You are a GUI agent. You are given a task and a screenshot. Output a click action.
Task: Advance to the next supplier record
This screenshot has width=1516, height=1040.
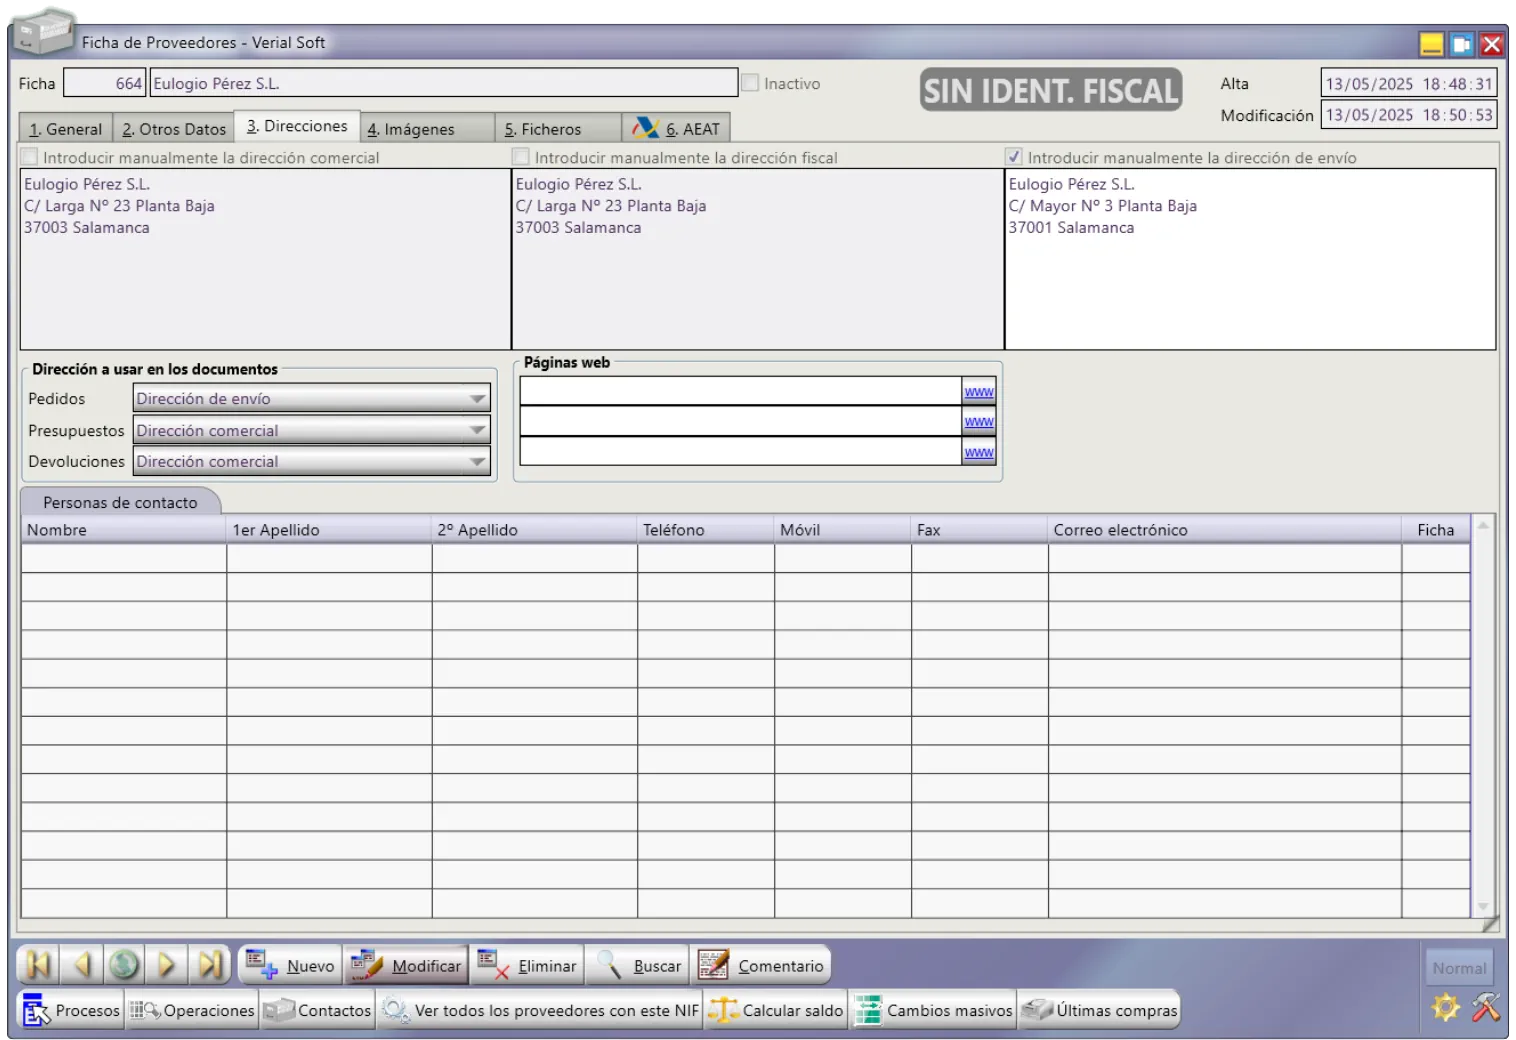coord(167,965)
